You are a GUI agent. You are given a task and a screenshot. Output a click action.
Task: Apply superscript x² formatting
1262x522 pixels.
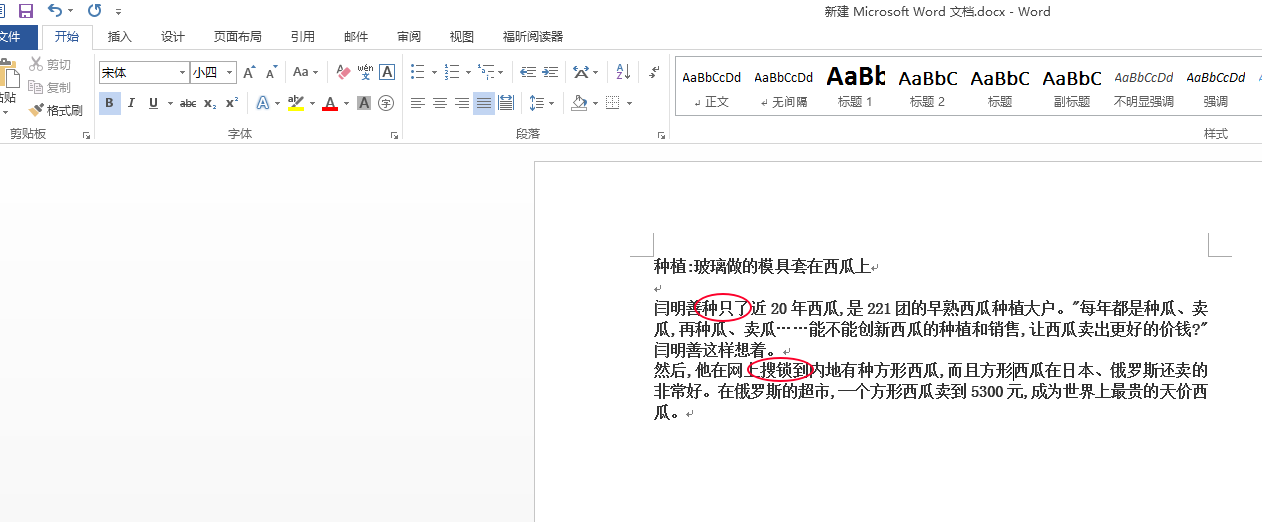point(231,103)
